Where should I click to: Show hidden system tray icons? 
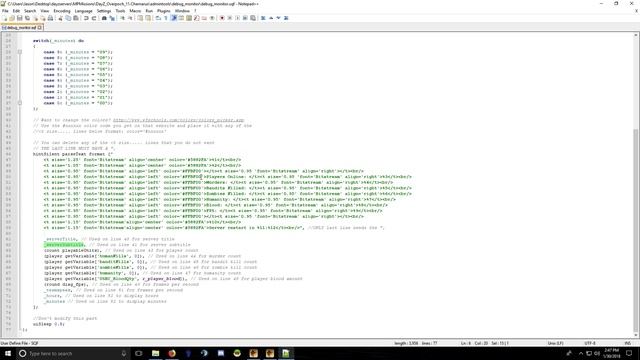point(581,353)
